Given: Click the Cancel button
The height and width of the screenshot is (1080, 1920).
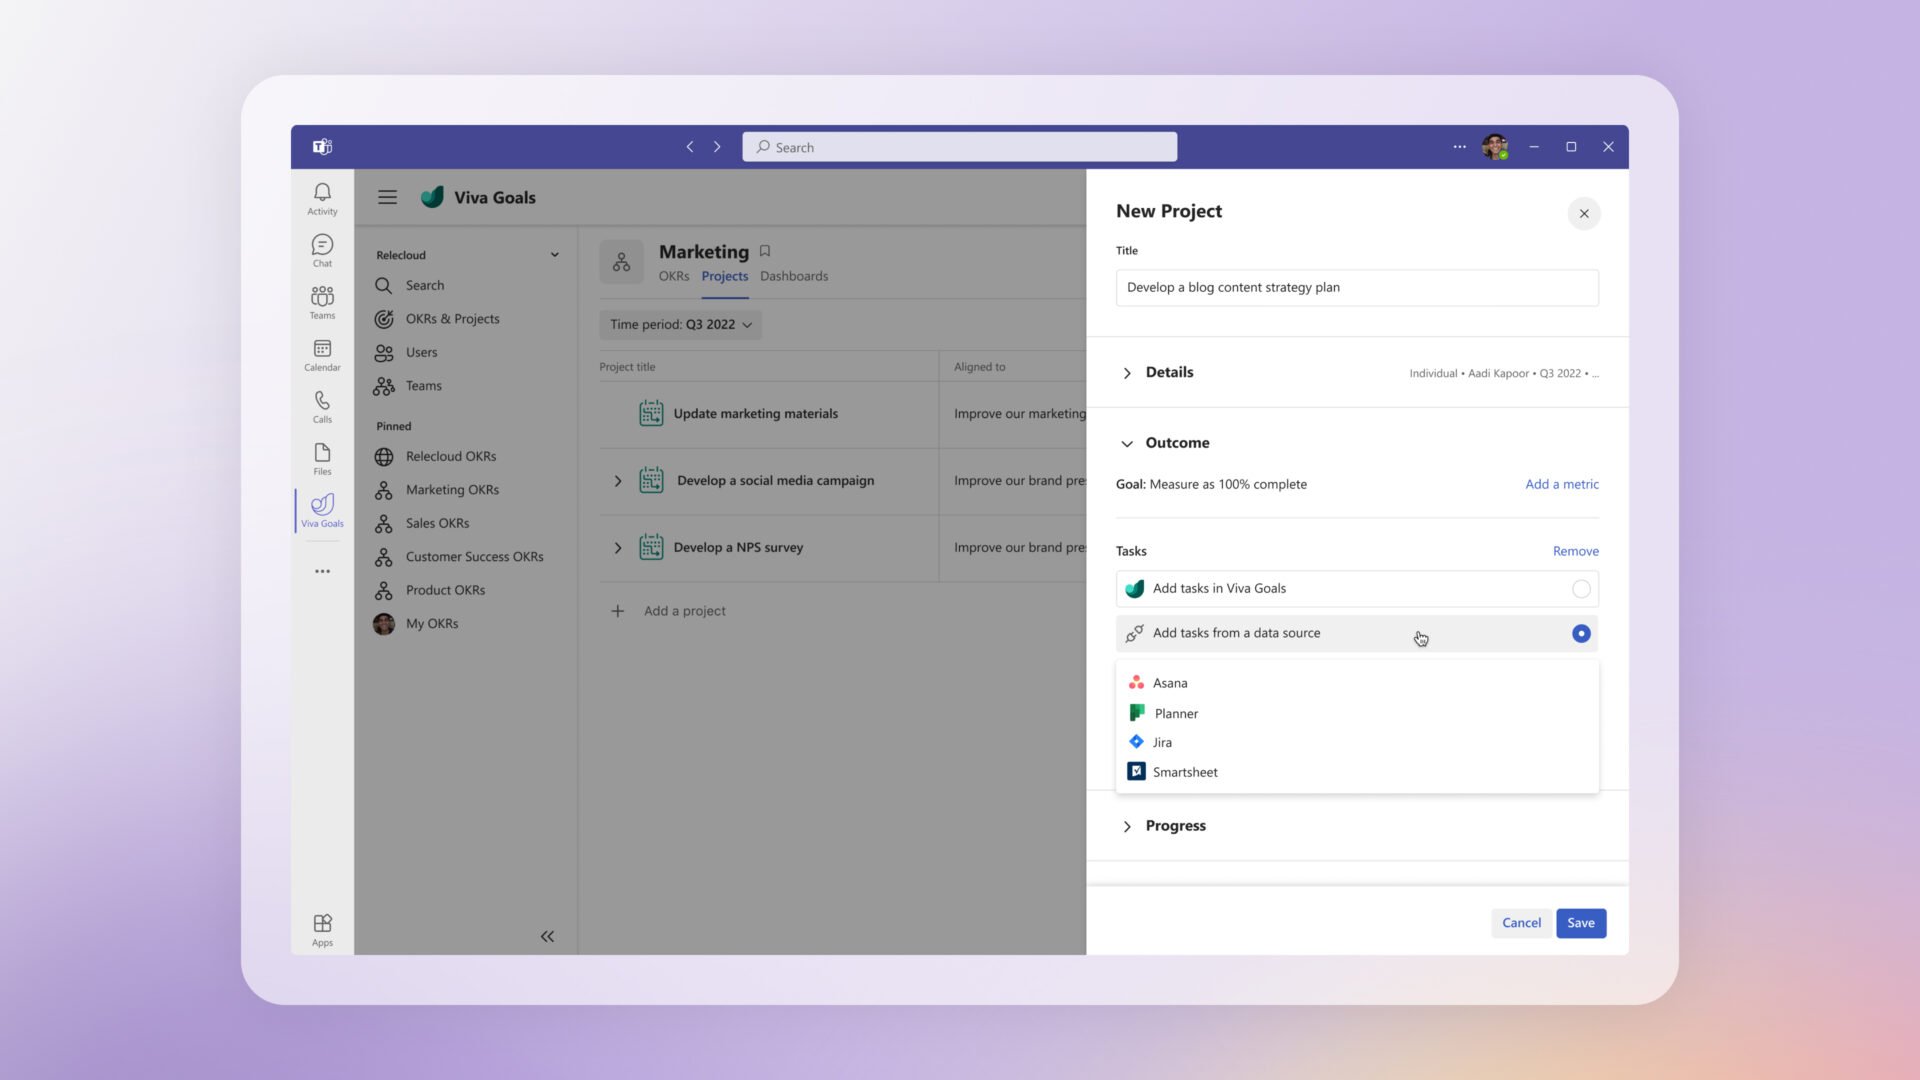Looking at the screenshot, I should (1521, 923).
